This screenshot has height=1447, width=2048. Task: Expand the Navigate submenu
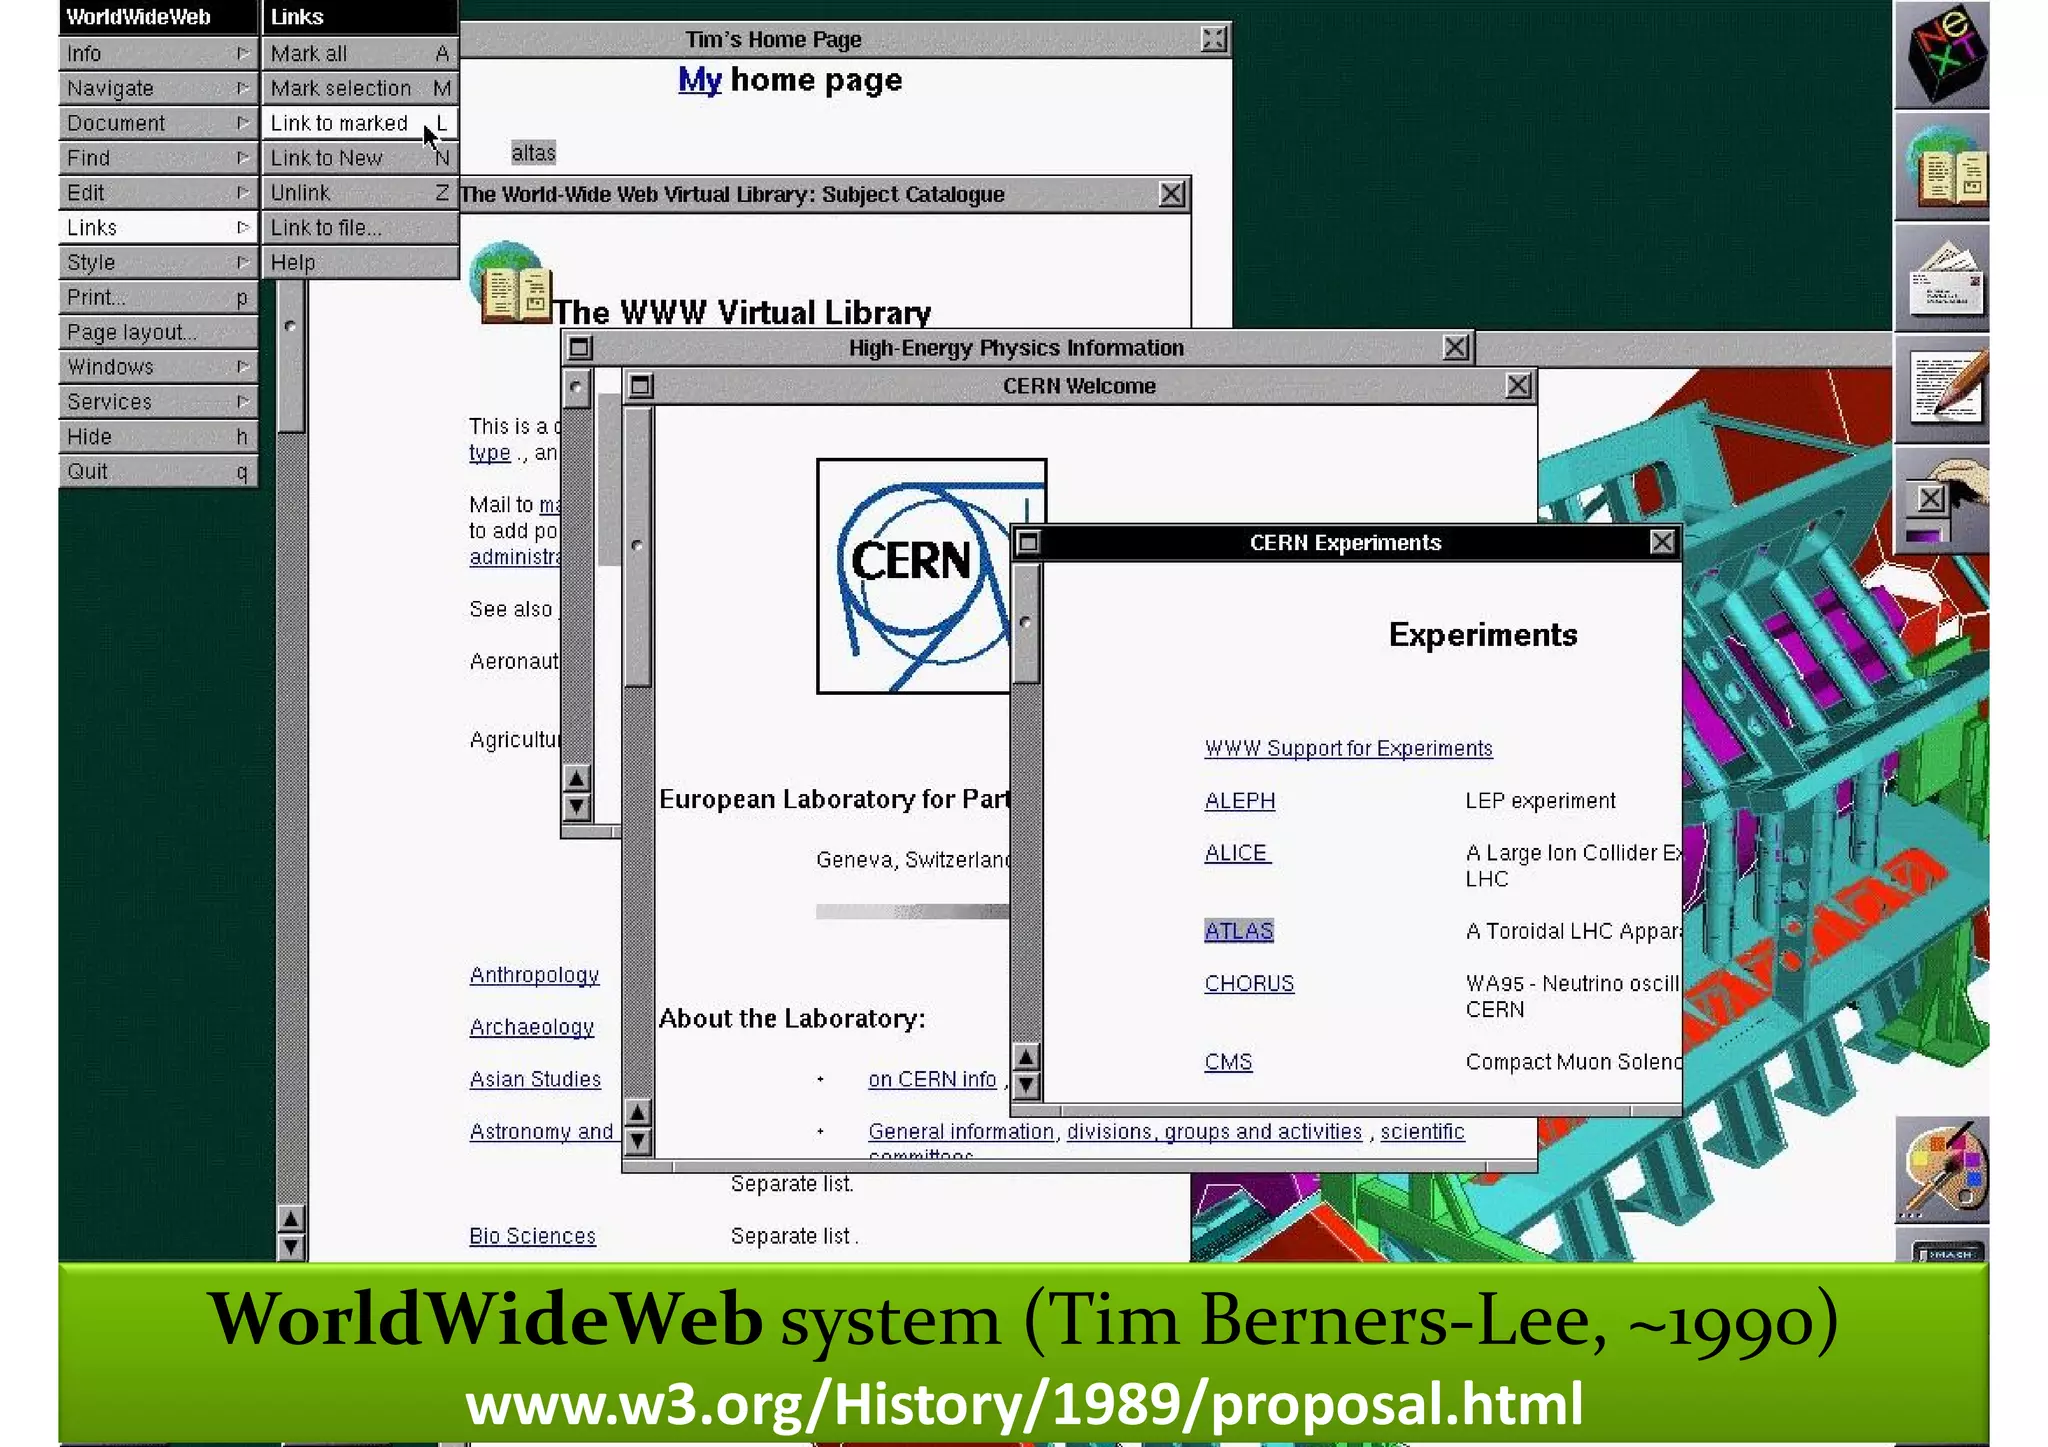click(158, 88)
